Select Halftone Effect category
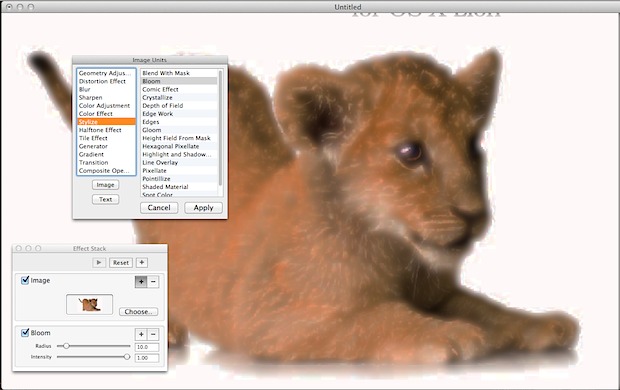Viewport: 620px width, 390px height. [106, 130]
